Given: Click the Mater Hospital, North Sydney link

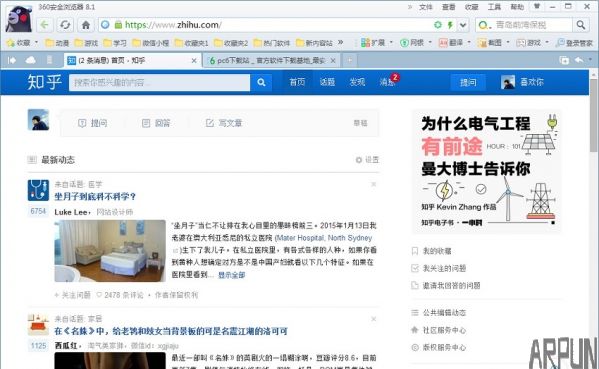Looking at the screenshot, I should (323, 238).
